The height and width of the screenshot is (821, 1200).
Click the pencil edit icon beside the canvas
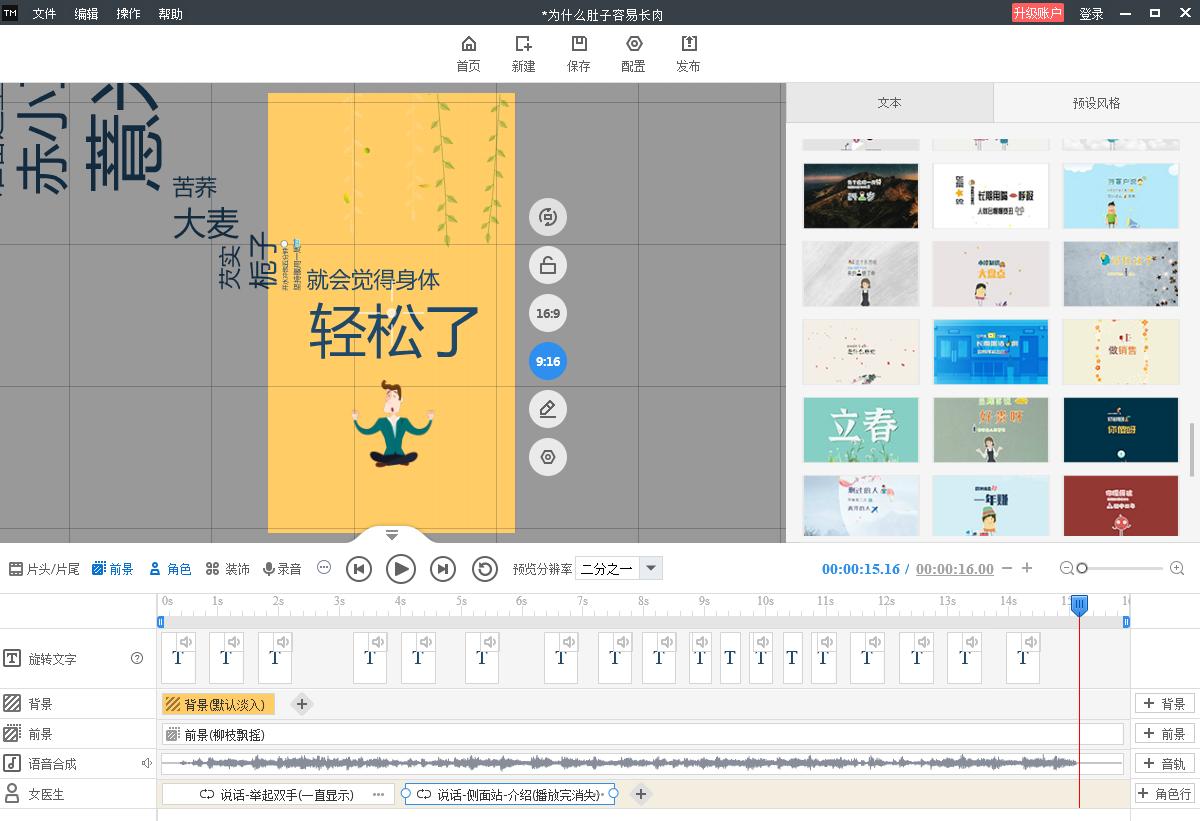[547, 409]
